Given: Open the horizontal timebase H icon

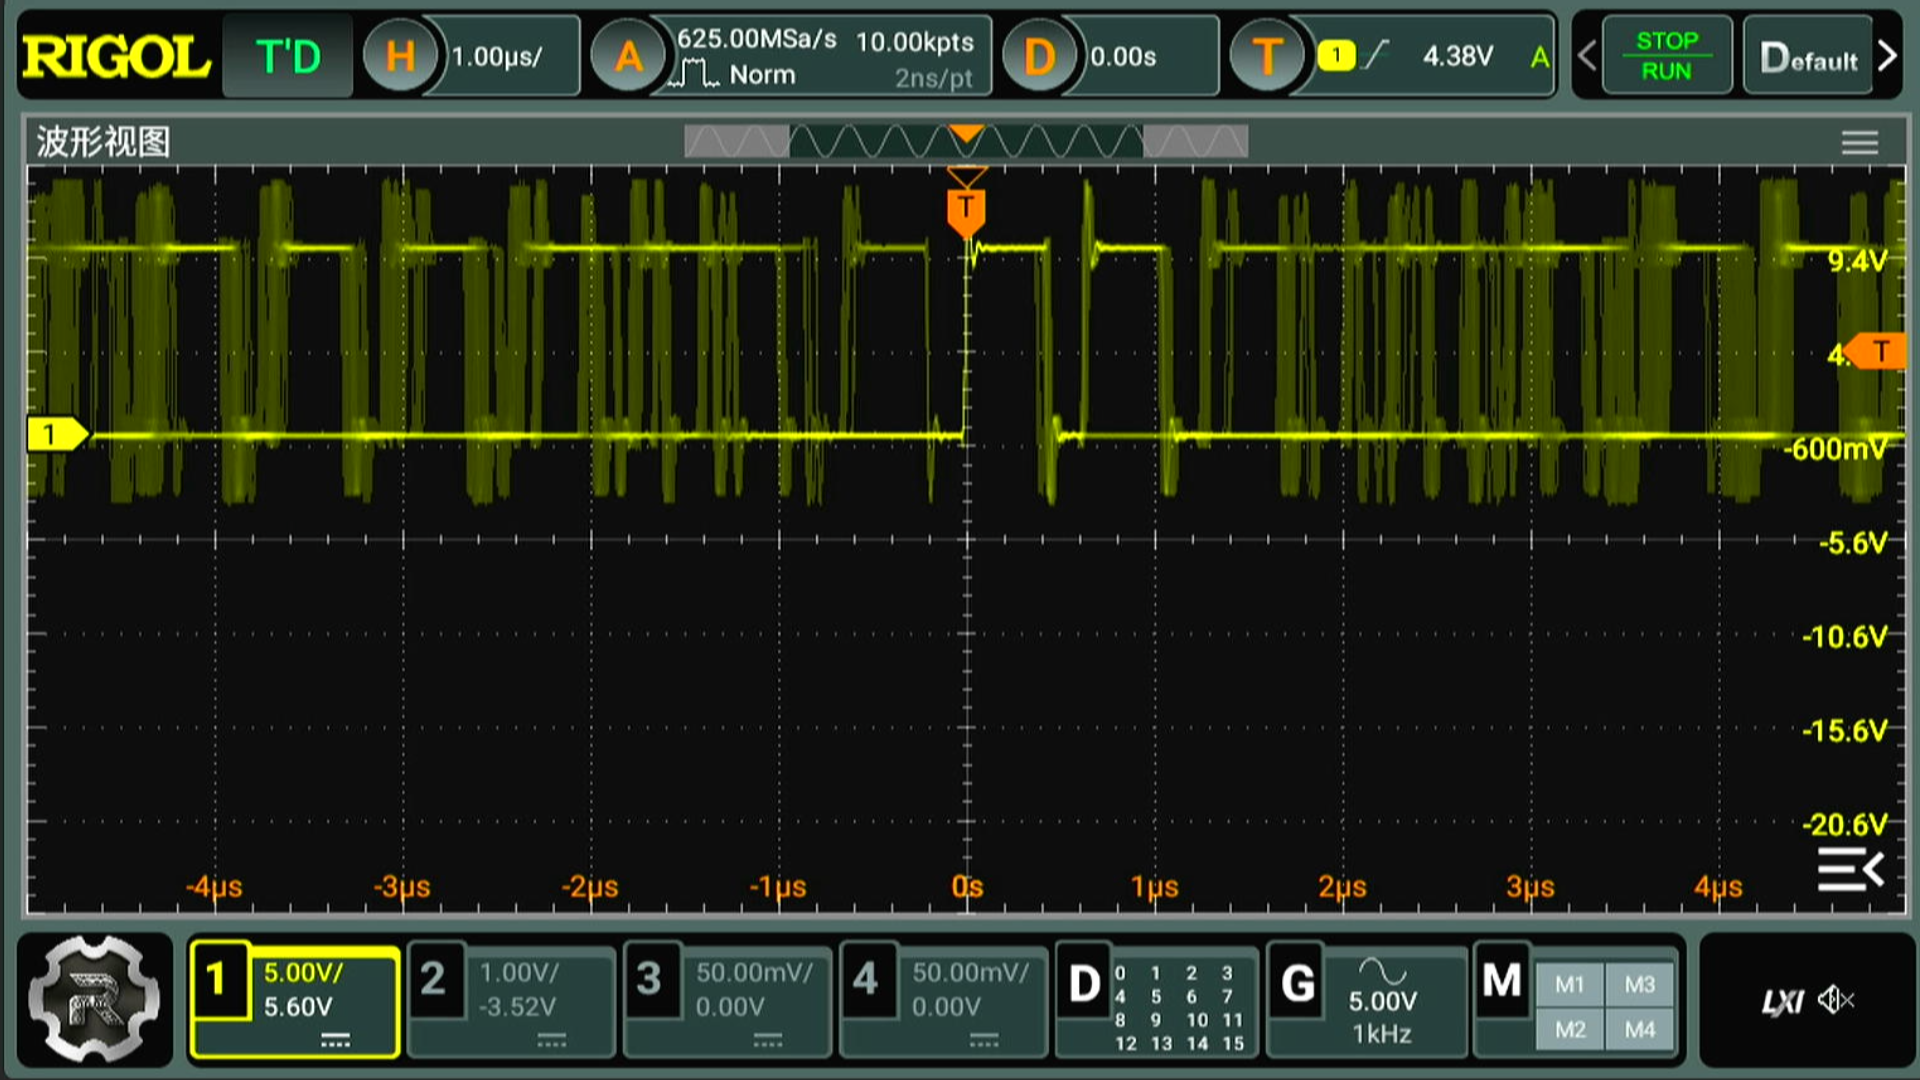Looking at the screenshot, I should (x=400, y=56).
